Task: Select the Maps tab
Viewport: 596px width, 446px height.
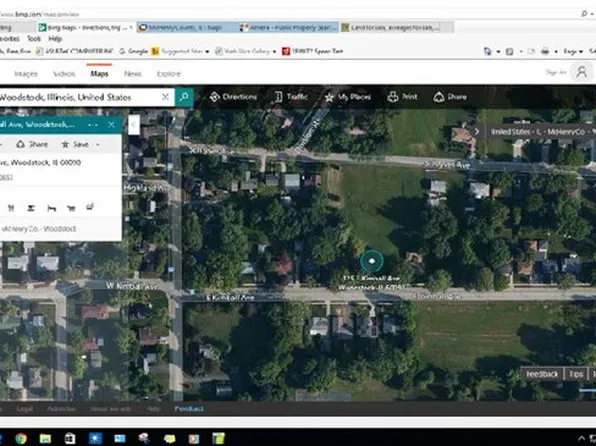Action: (x=99, y=74)
